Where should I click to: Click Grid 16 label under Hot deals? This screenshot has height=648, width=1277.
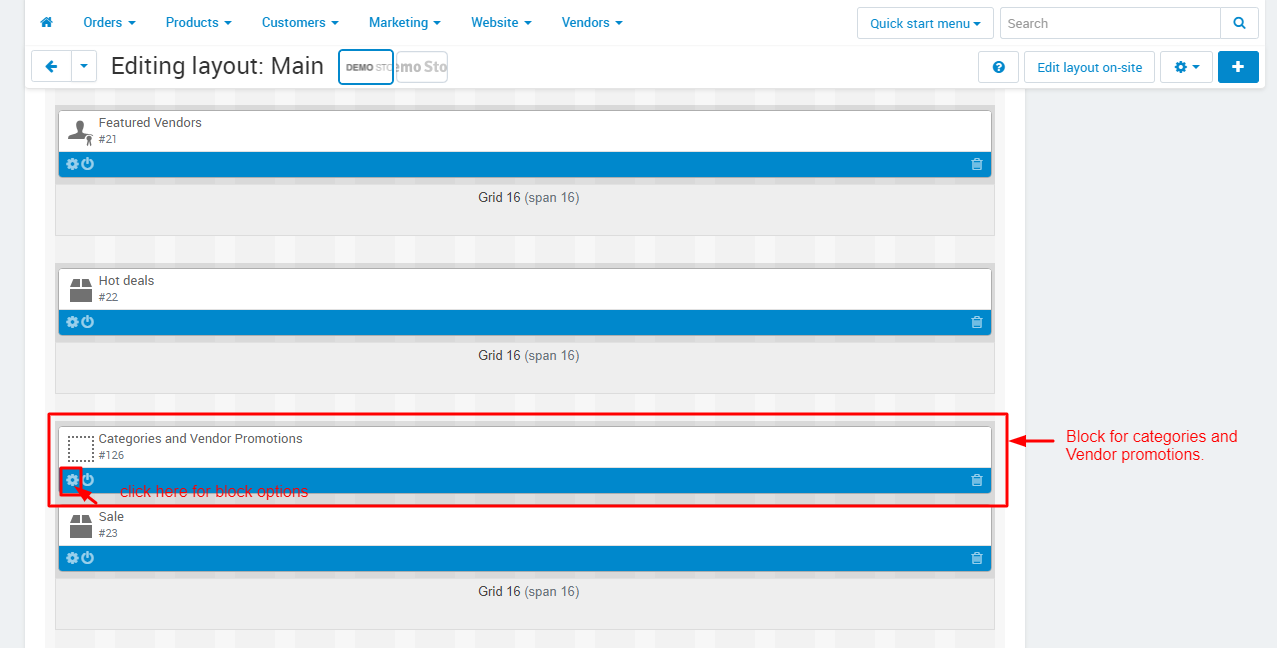click(528, 356)
